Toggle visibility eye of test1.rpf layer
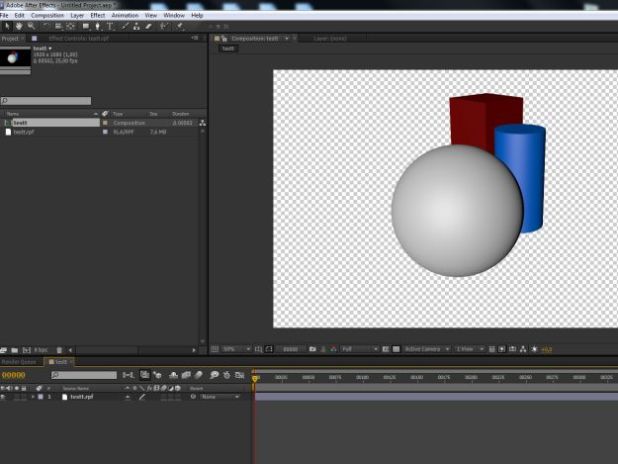The height and width of the screenshot is (464, 618). coord(5,397)
